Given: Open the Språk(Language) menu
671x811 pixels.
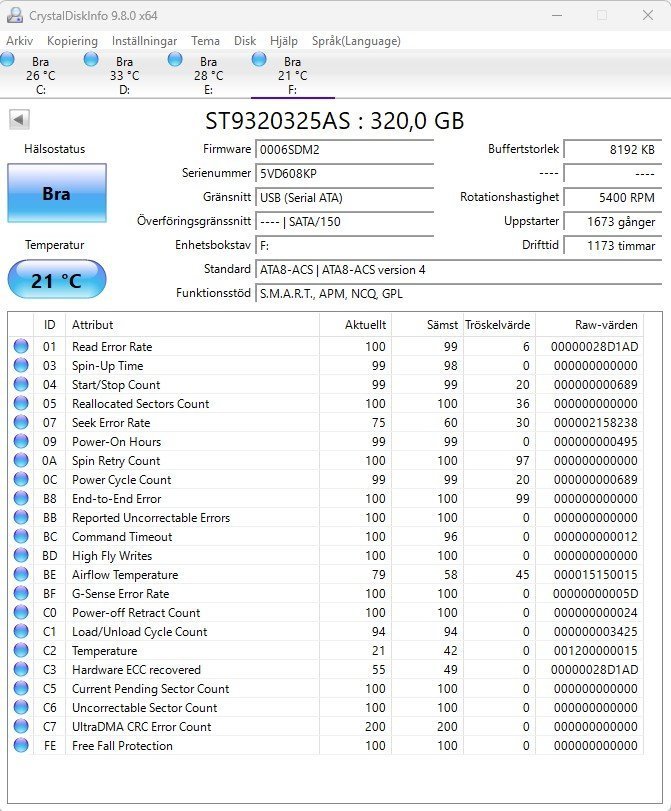Looking at the screenshot, I should 356,41.
